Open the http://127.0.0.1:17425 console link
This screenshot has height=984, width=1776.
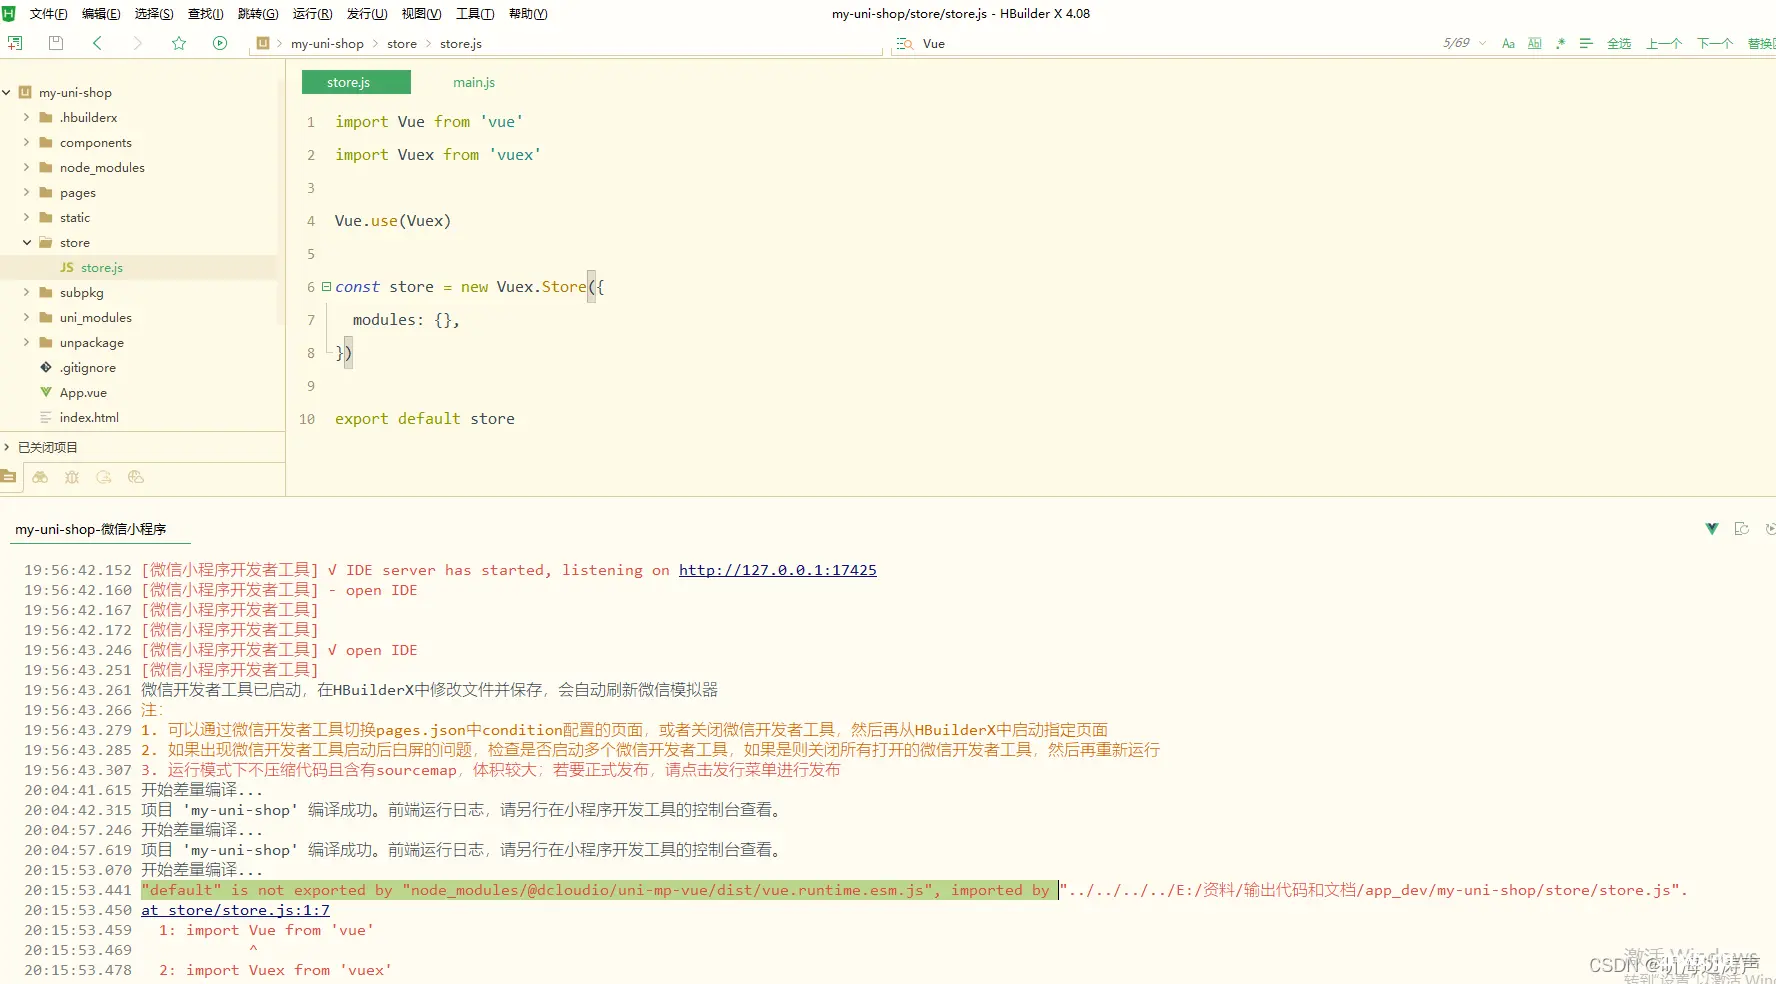pos(778,570)
